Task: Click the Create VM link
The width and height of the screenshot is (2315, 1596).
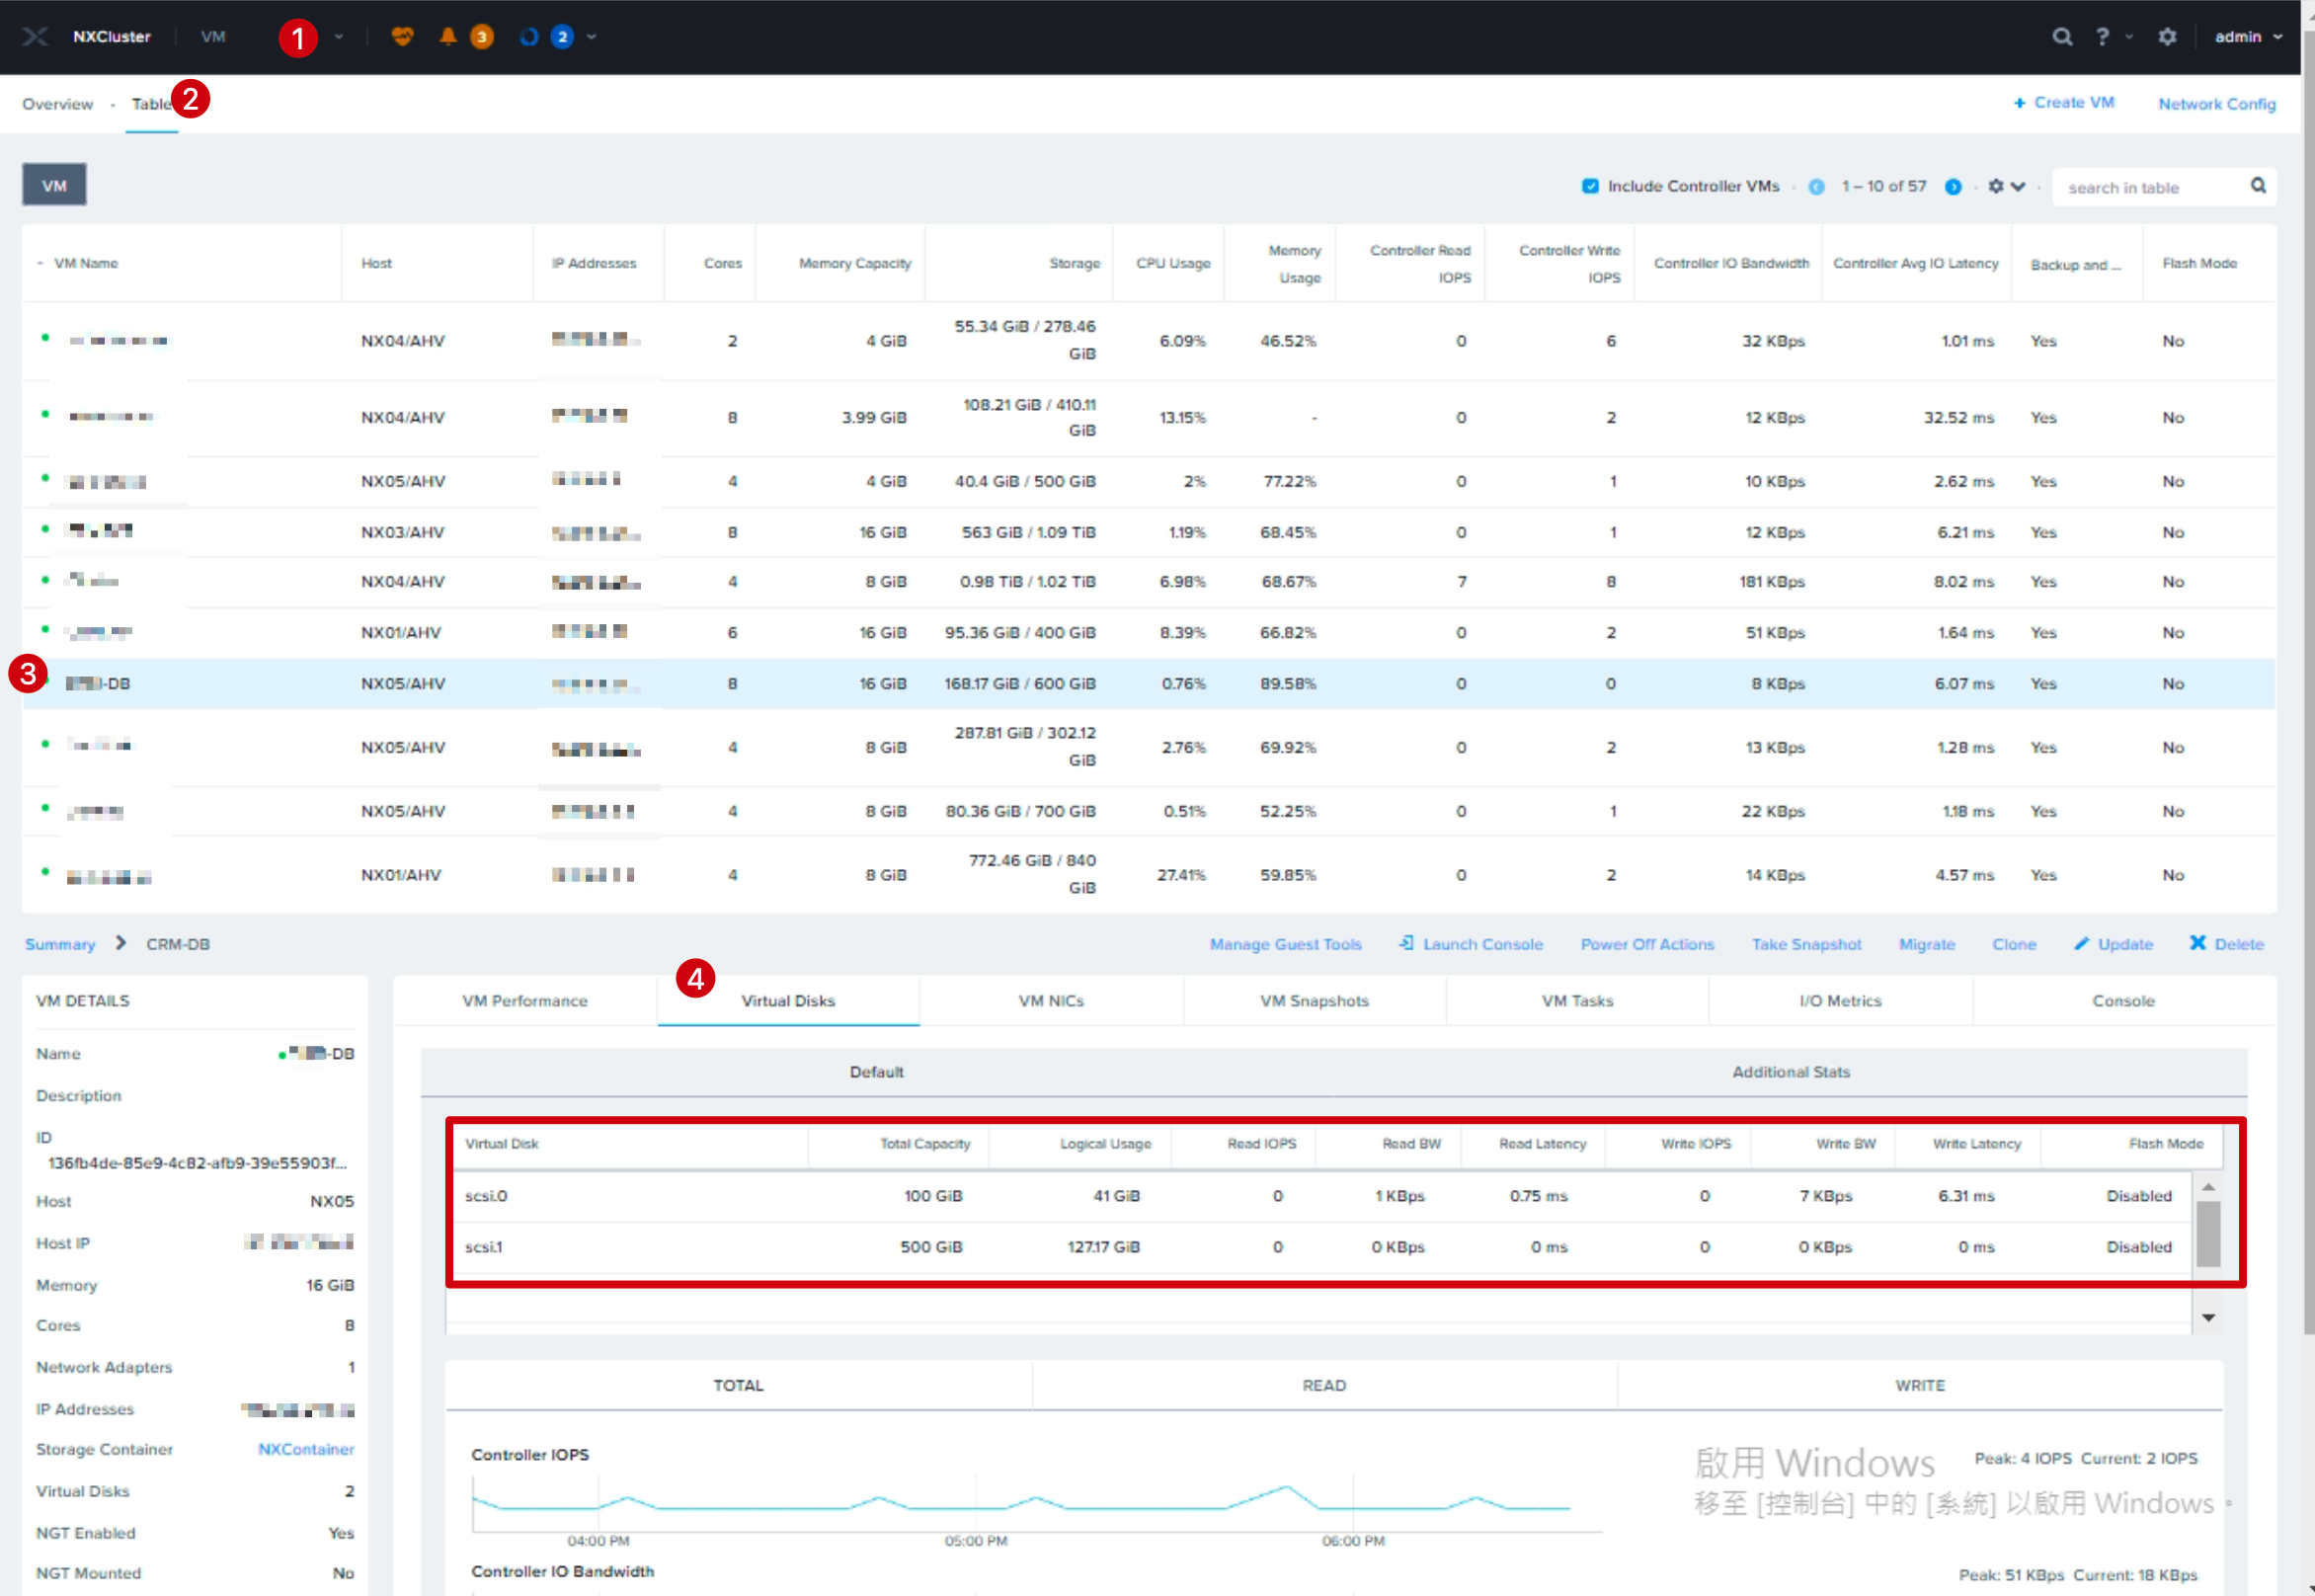Action: coord(2064,103)
